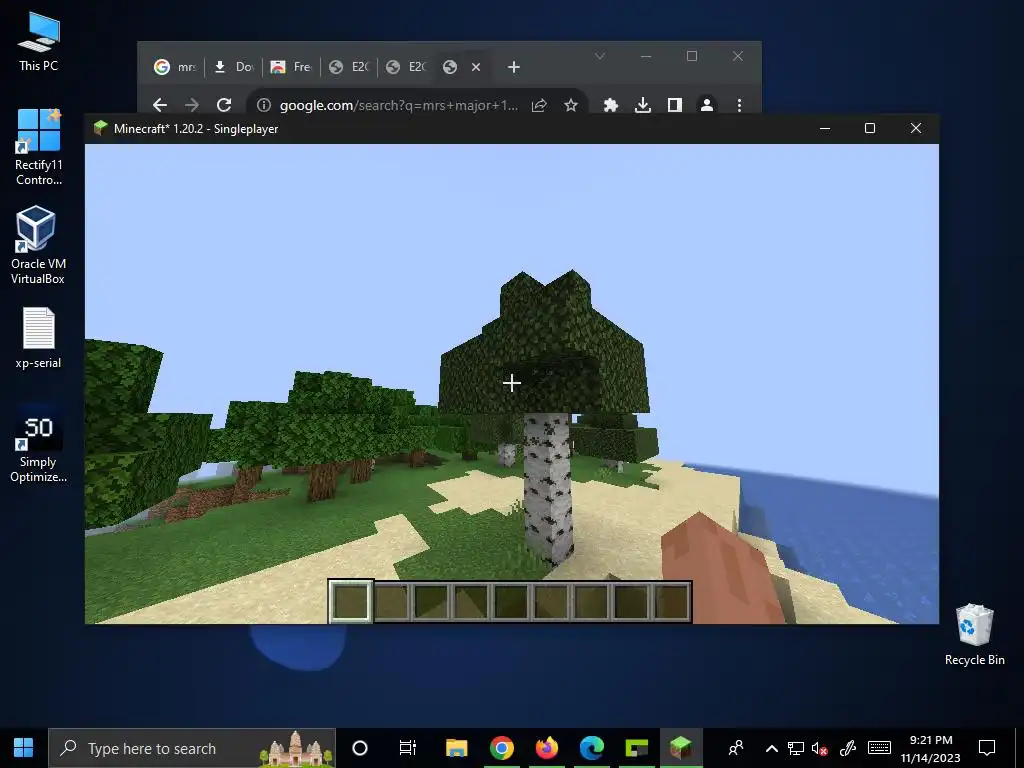This screenshot has height=768, width=1024.
Task: Toggle Chrome side panel
Action: click(675, 105)
